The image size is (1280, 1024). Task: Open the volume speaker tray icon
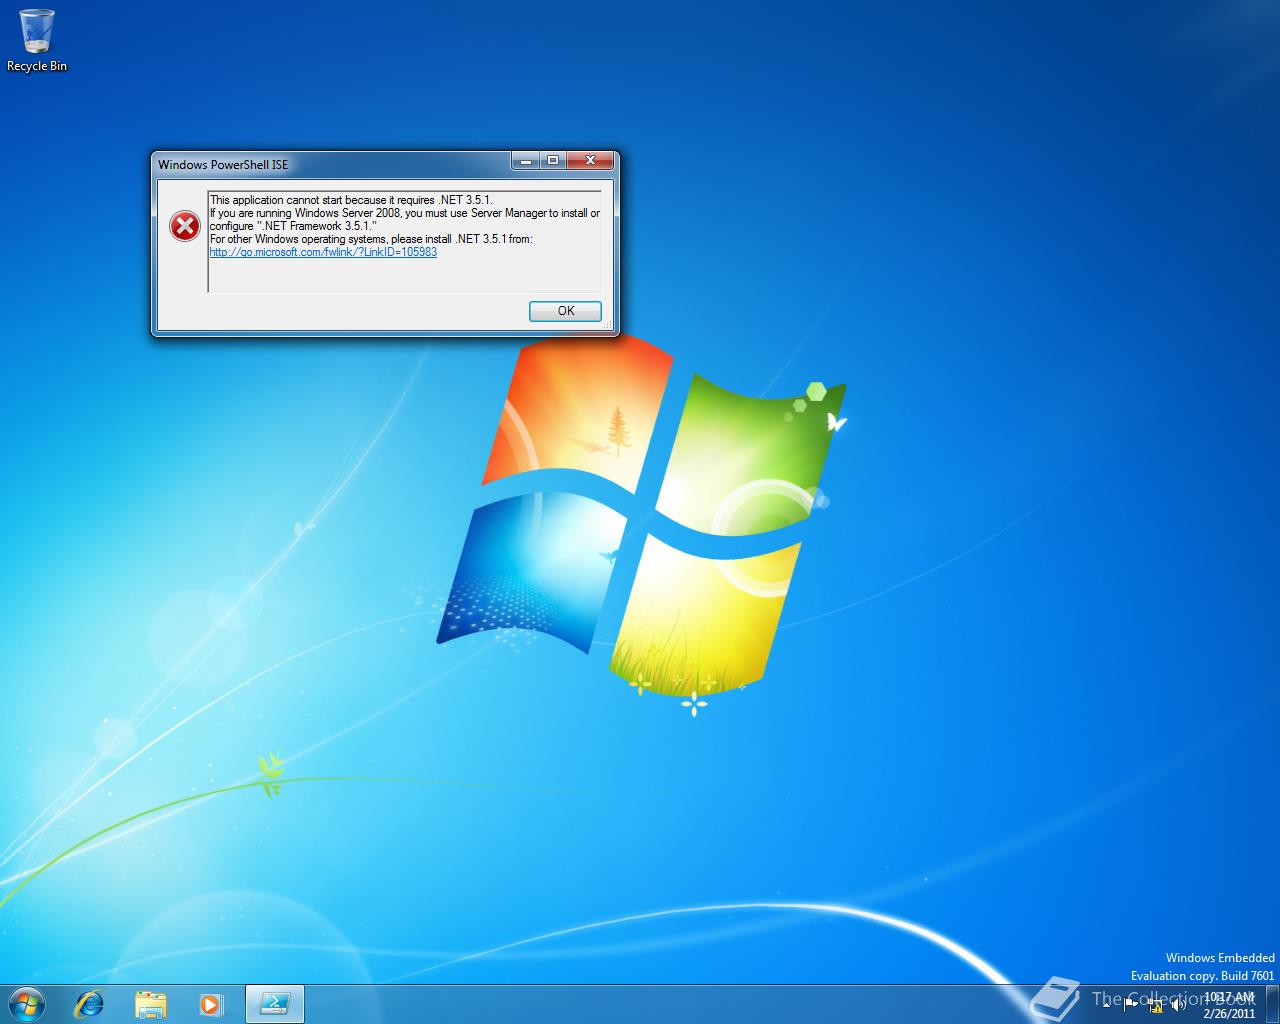(x=1179, y=1004)
